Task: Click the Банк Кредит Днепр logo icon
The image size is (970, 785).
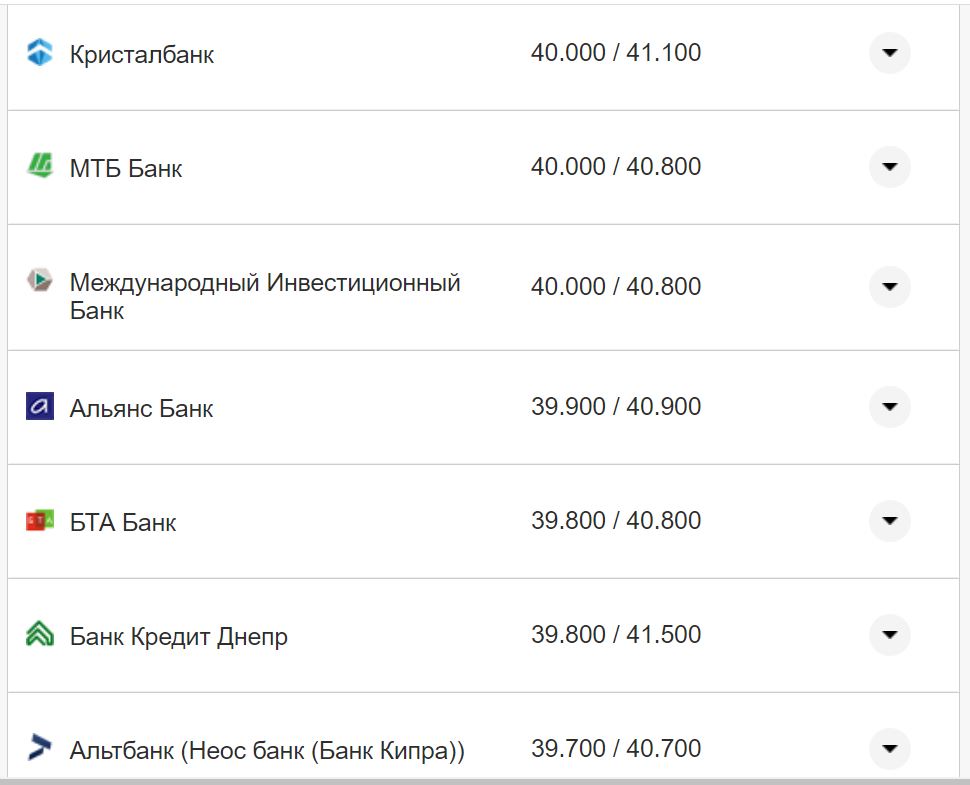Action: tap(39, 634)
